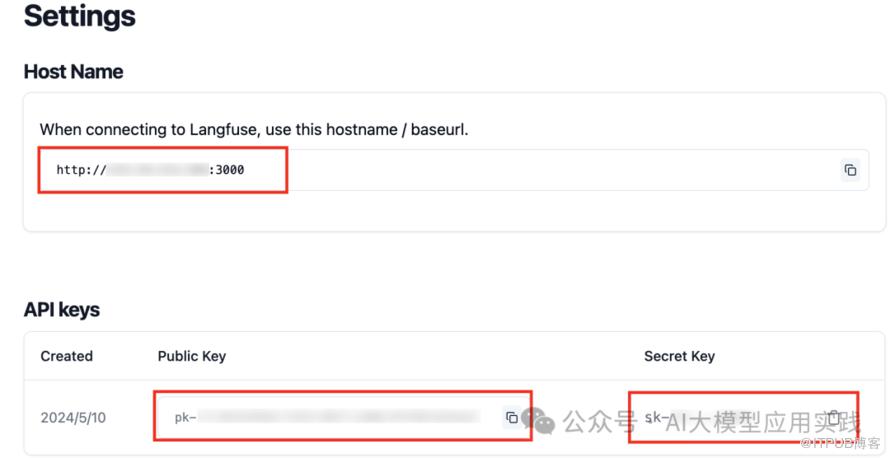The height and width of the screenshot is (458, 890).
Task: Click the WeChat logo watermark icon
Action: [541, 421]
